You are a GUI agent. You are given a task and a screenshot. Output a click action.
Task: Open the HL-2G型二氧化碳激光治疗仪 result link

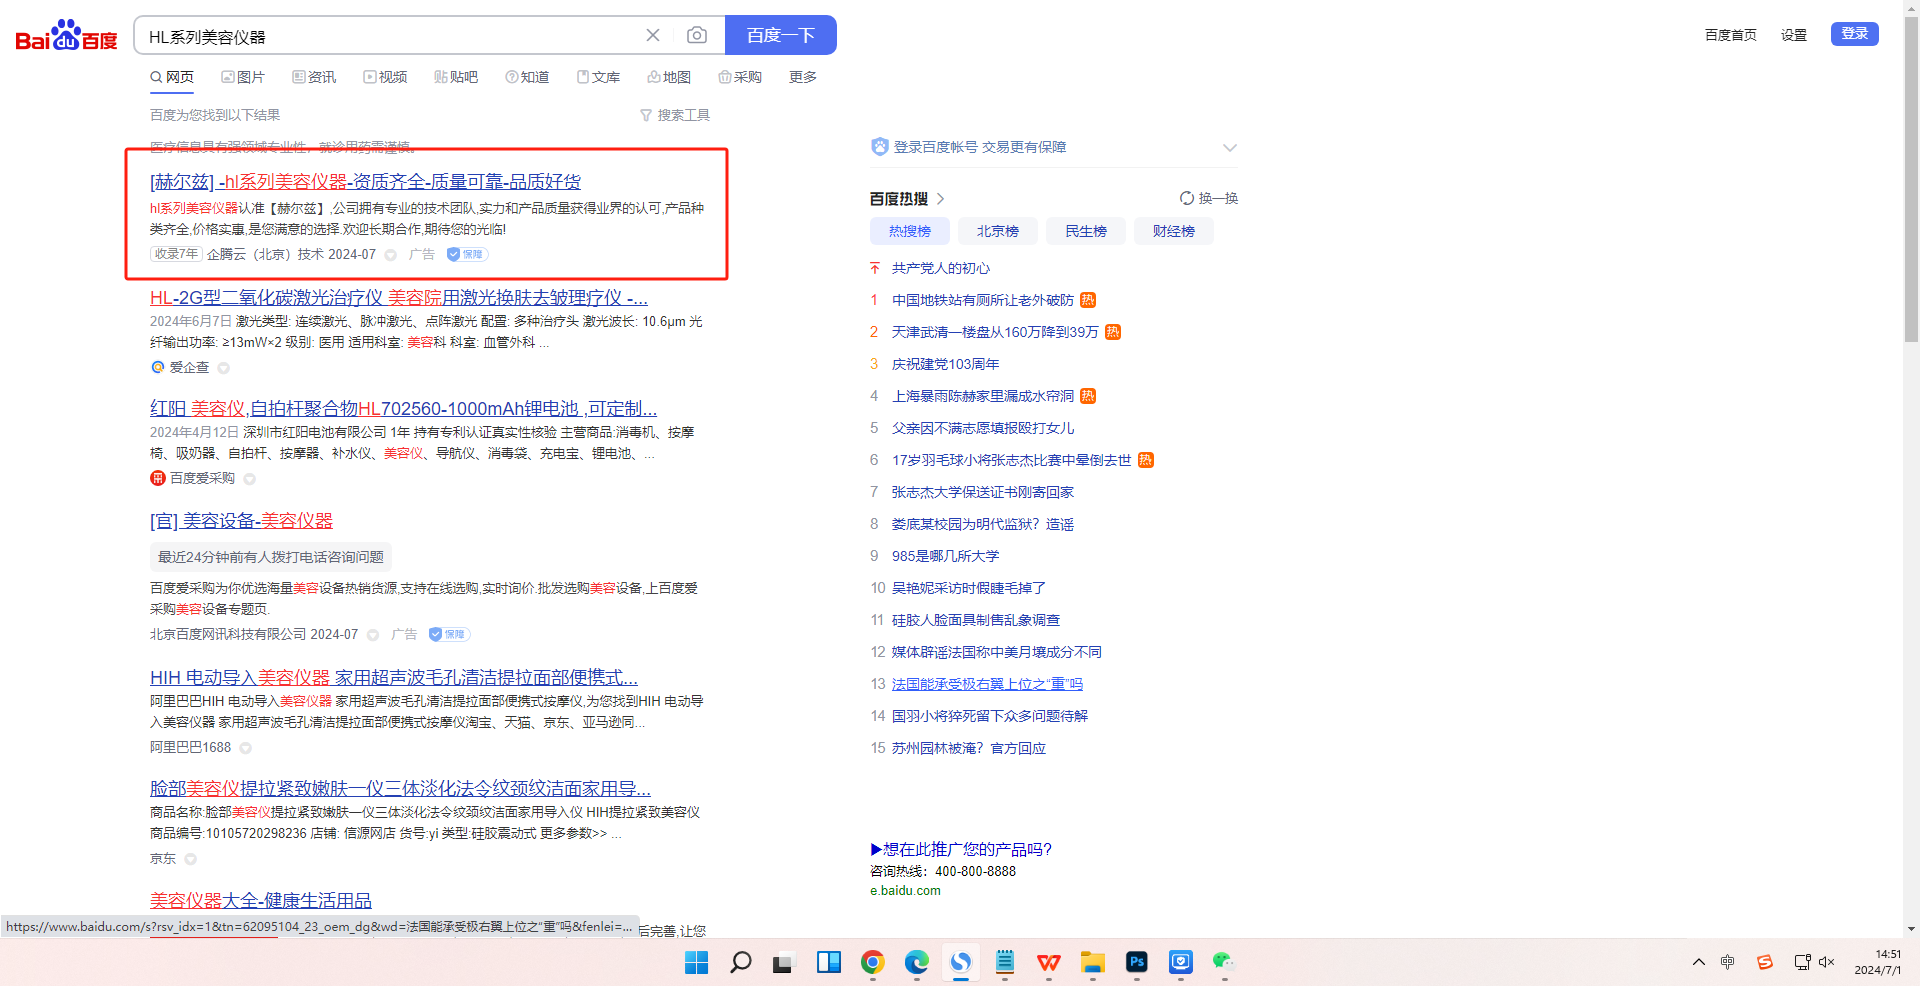tap(398, 298)
